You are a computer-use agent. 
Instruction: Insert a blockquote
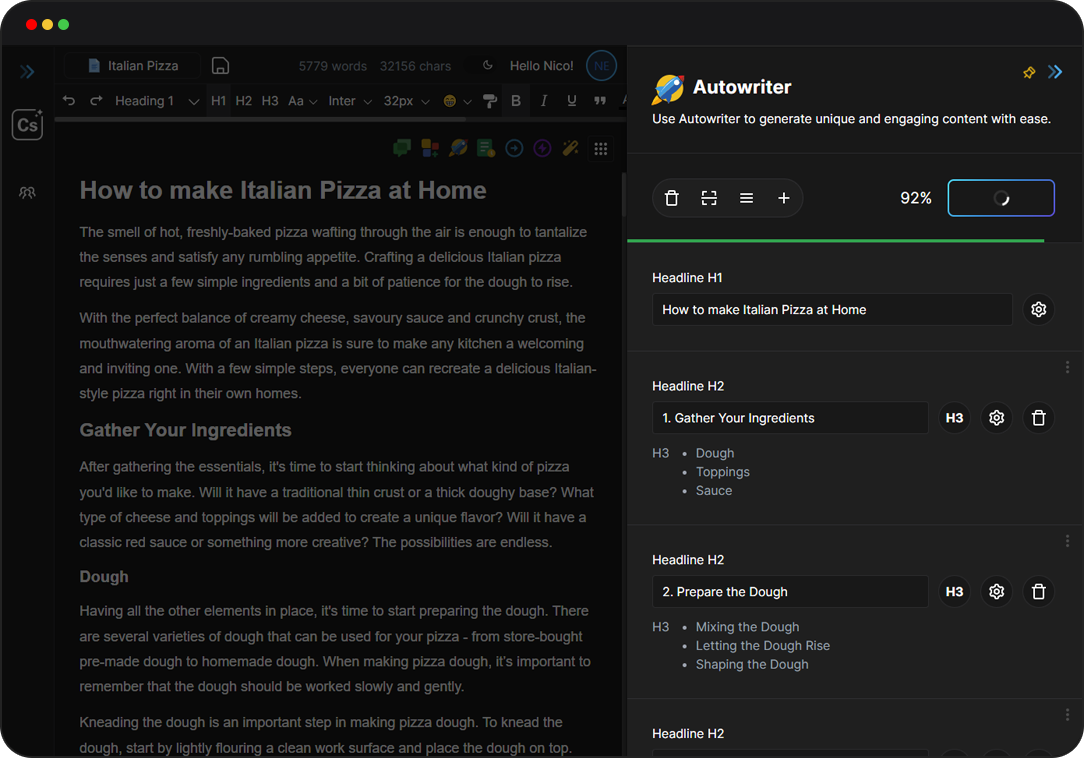pyautogui.click(x=600, y=101)
